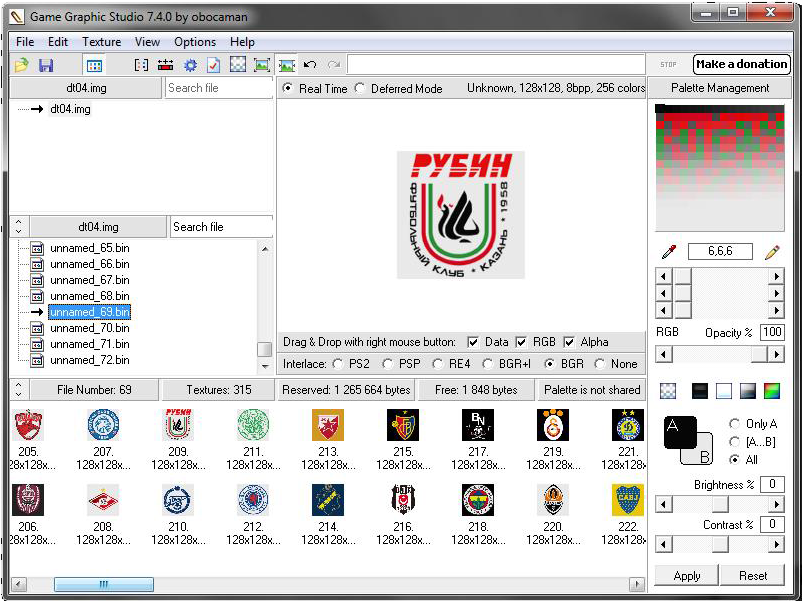Toggle the thumbnail grid view icon
The image size is (802, 601).
(95, 65)
